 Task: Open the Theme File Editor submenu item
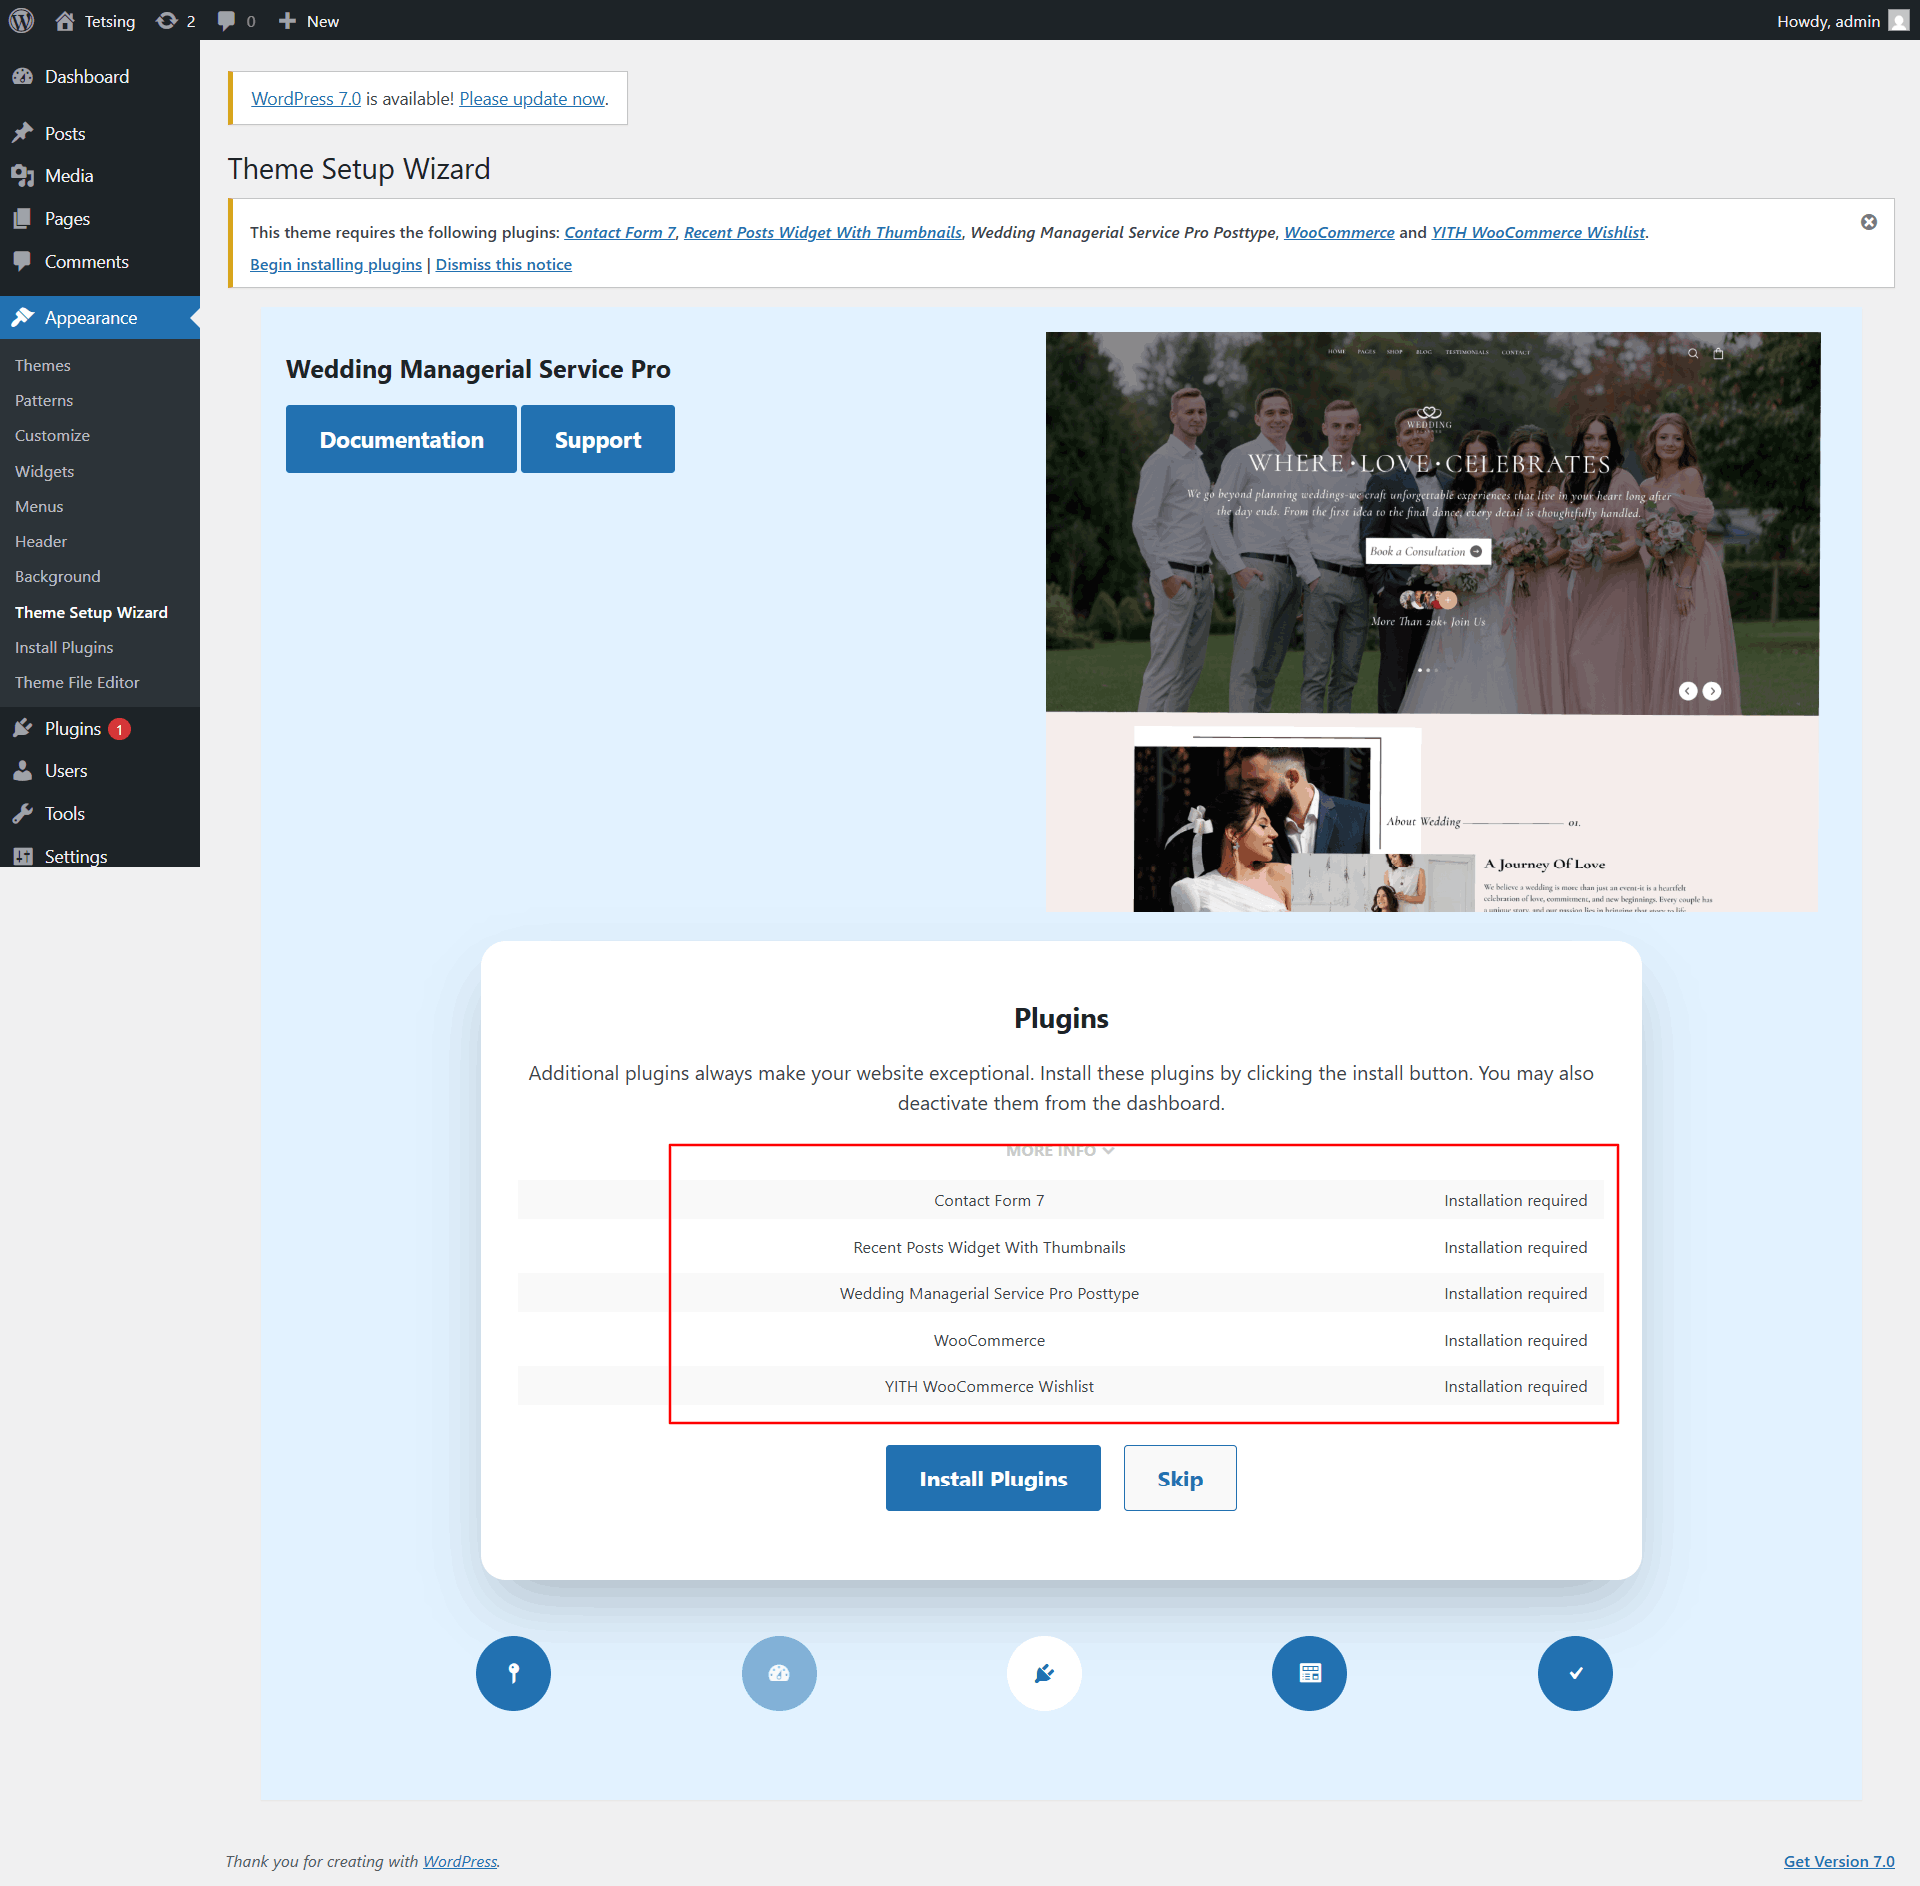click(77, 682)
